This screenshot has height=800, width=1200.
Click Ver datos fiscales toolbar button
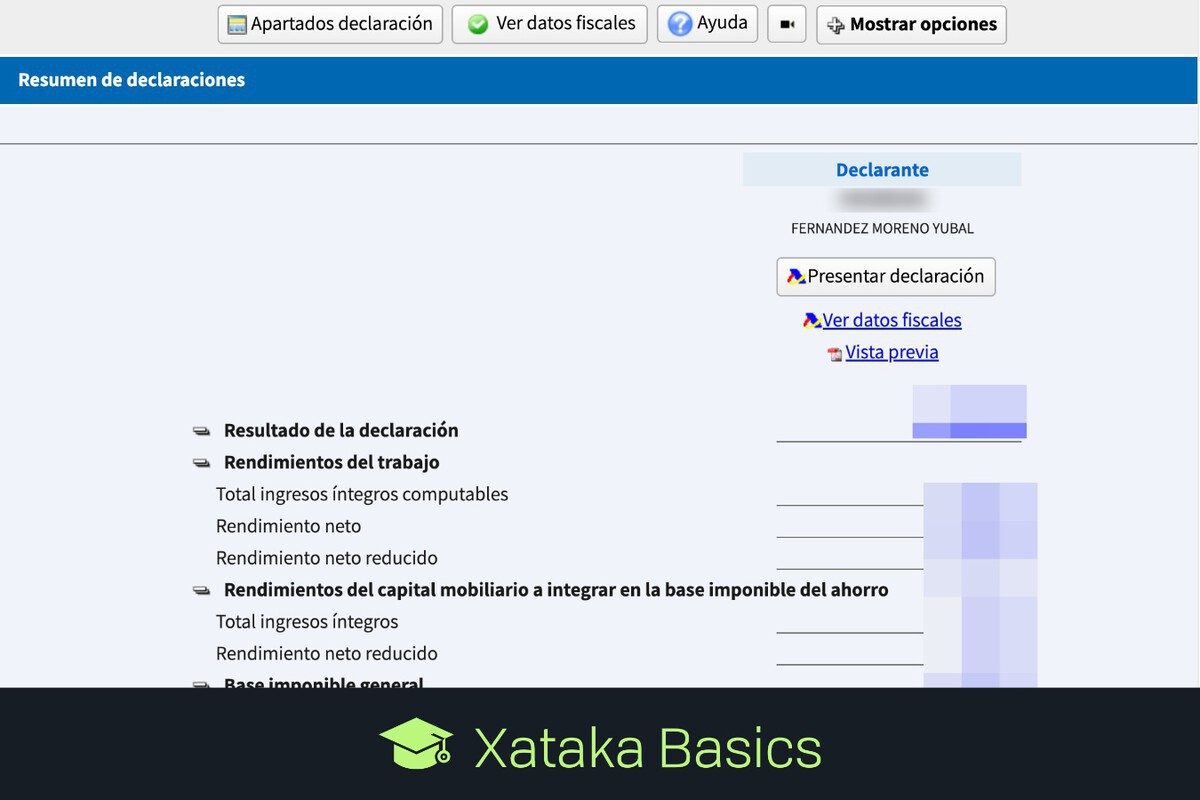[550, 24]
